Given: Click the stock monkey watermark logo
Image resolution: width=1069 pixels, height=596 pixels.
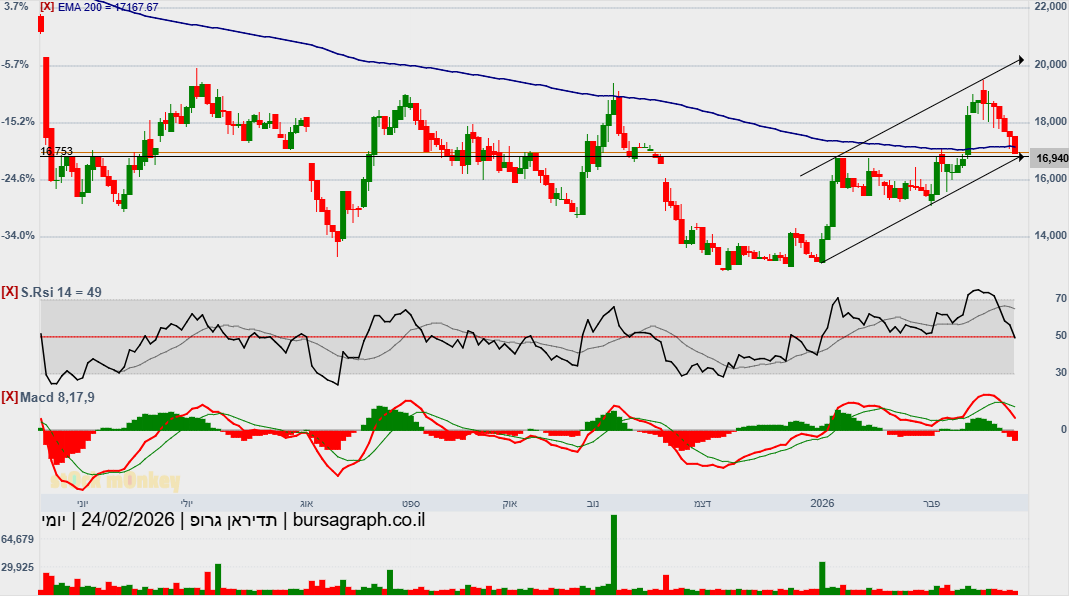Looking at the screenshot, I should coord(115,481).
